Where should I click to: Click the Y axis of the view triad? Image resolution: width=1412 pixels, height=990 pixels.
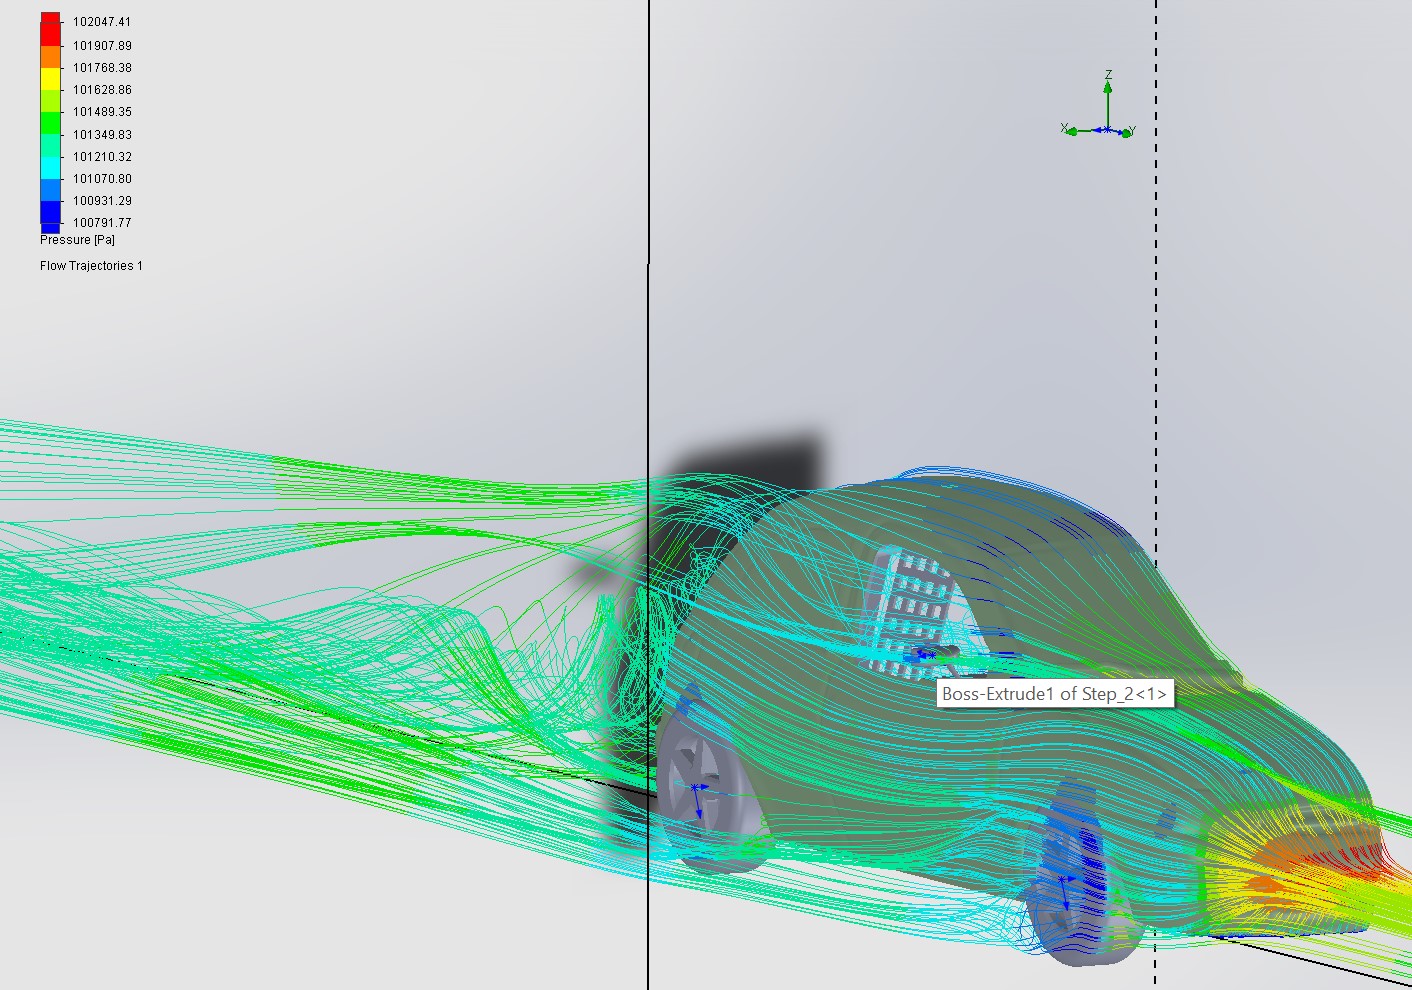pos(1129,130)
